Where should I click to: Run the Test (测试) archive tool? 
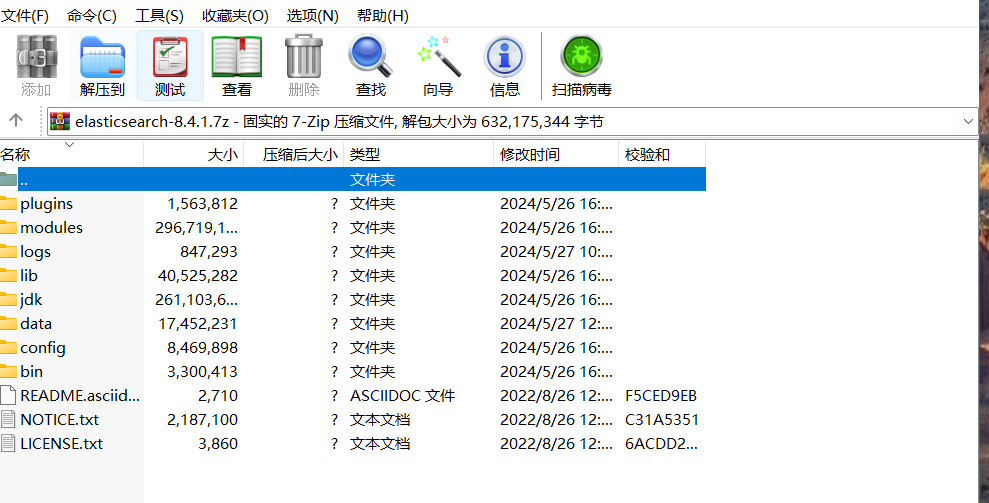[x=170, y=57]
